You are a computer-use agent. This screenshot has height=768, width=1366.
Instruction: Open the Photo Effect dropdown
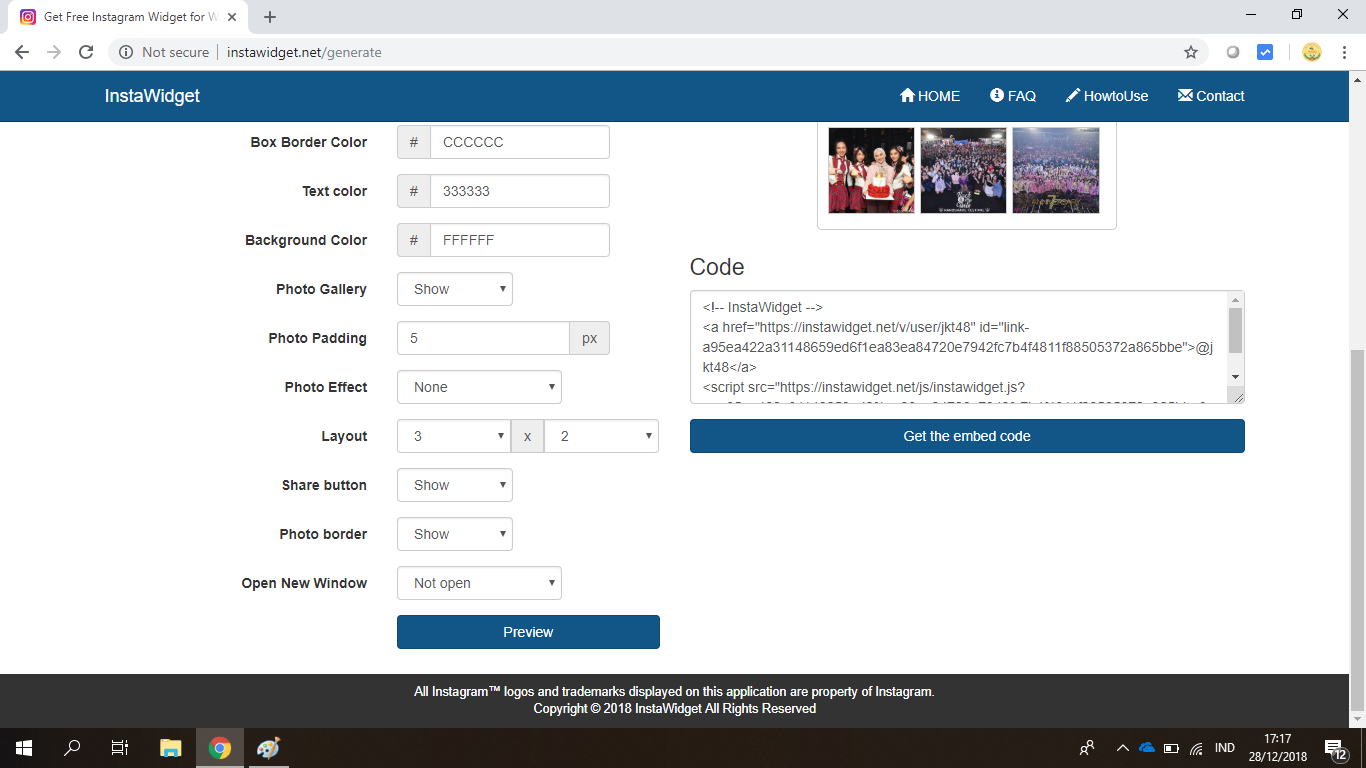479,387
